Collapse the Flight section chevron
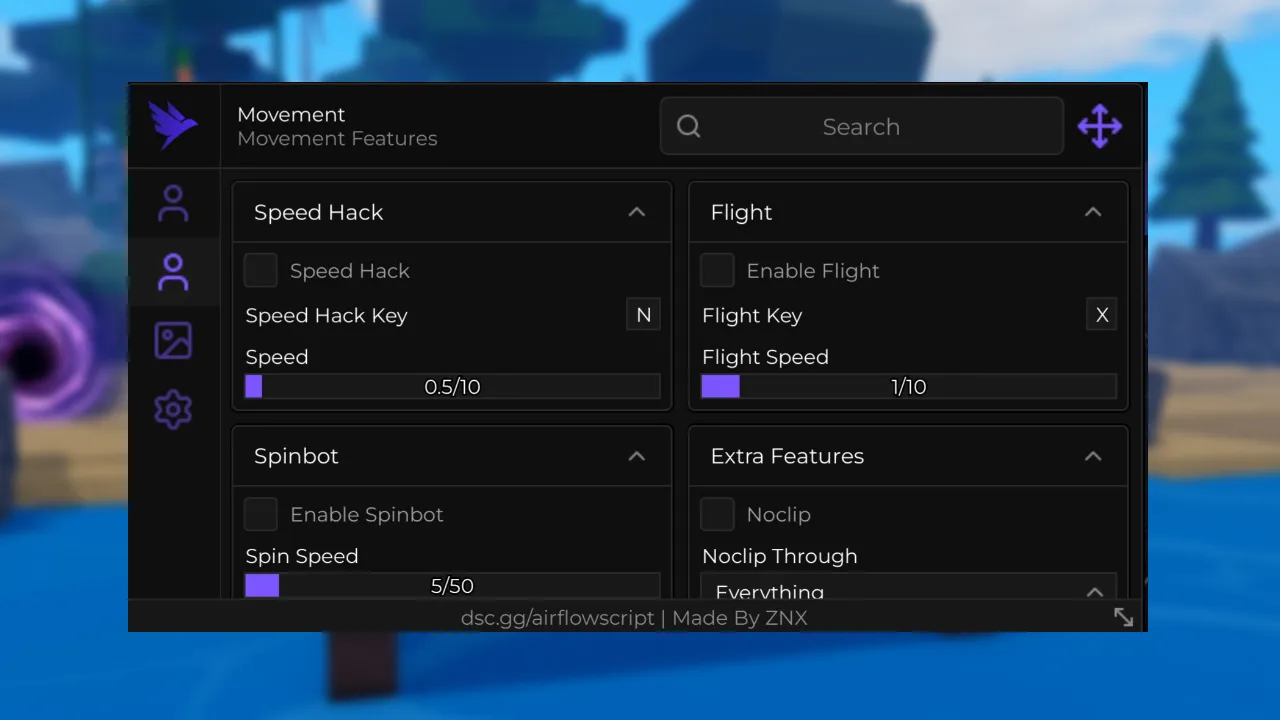The height and width of the screenshot is (720, 1280). 1093,212
